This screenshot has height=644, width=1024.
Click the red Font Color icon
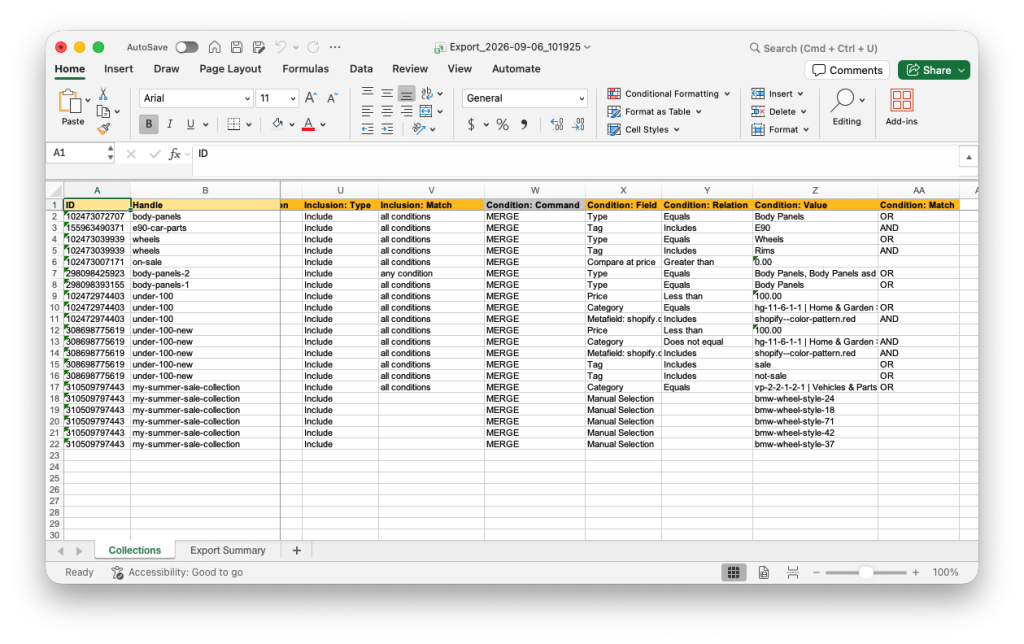pyautogui.click(x=309, y=124)
